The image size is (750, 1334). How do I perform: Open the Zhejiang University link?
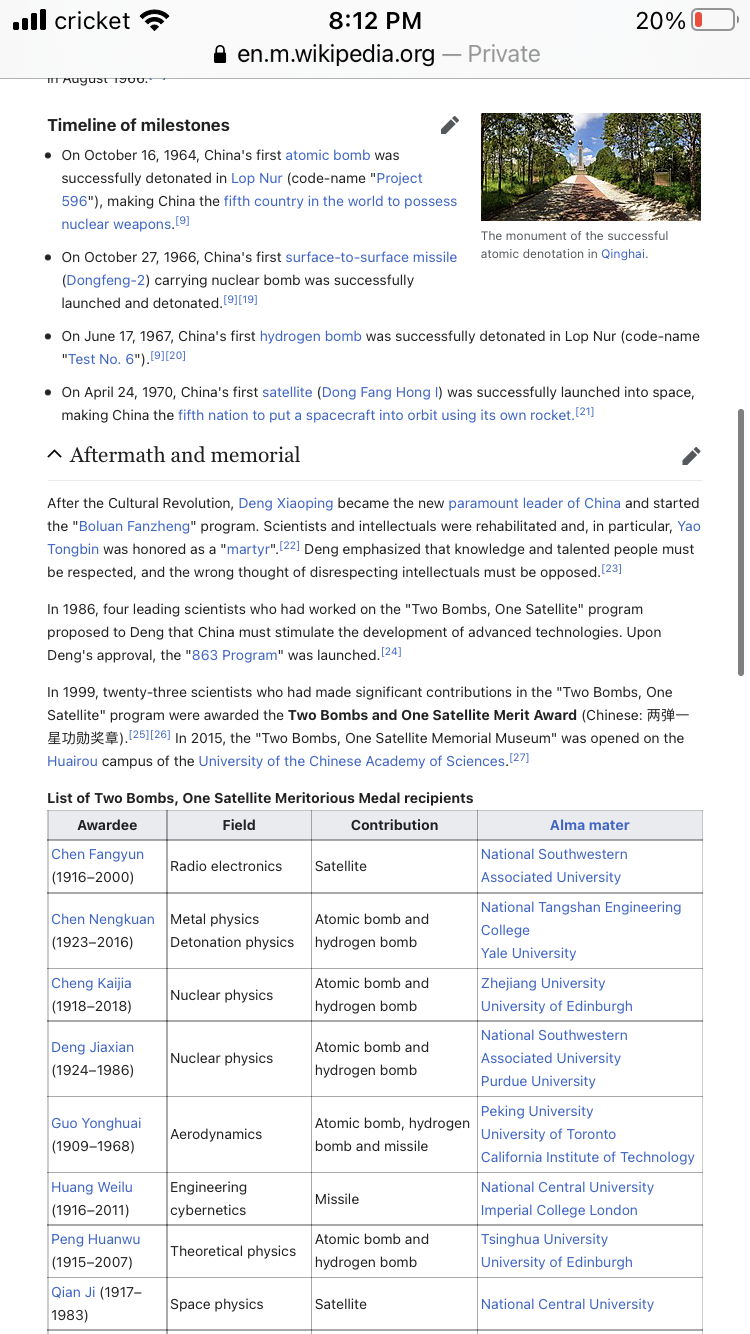543,983
